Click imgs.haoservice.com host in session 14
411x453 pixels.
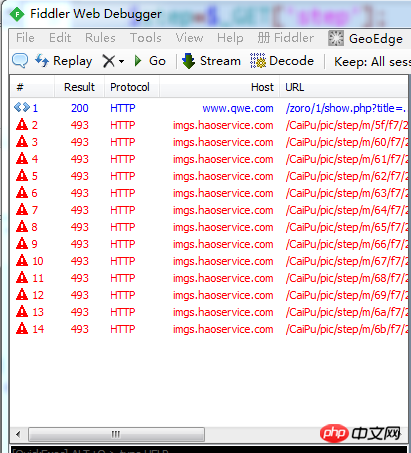pyautogui.click(x=223, y=329)
